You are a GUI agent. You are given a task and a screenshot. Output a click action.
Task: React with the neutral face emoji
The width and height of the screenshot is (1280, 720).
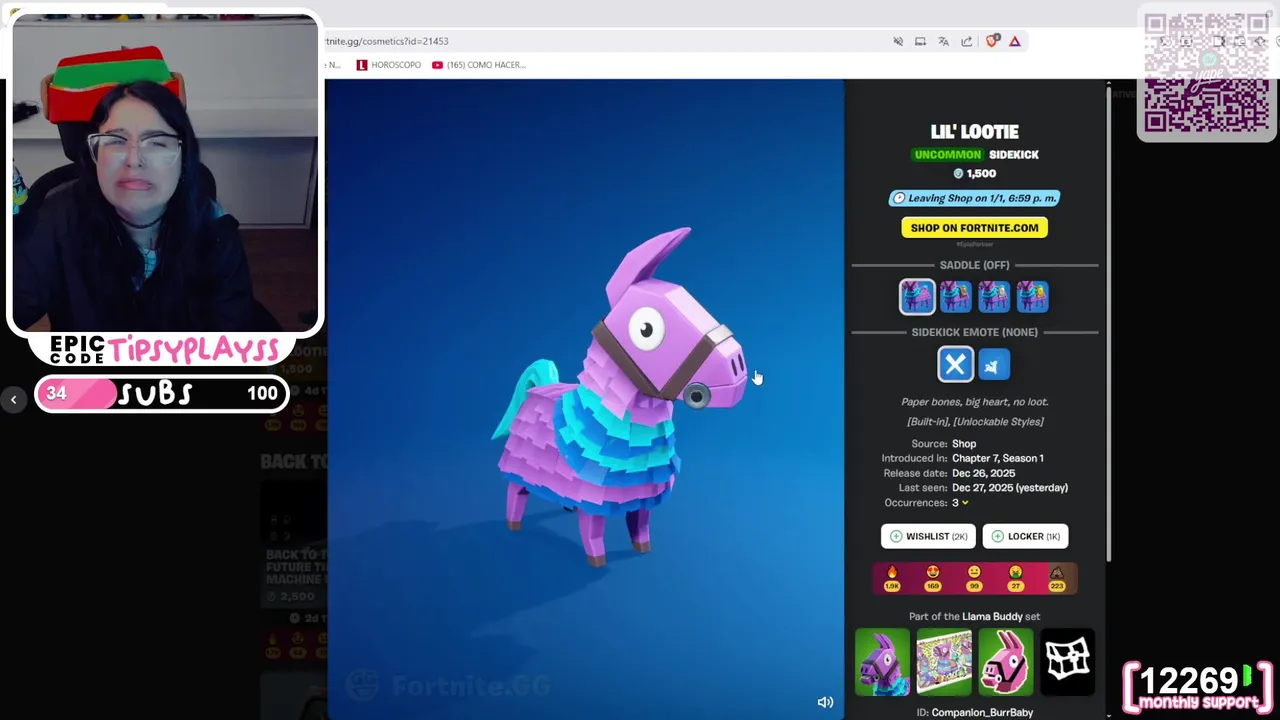pos(974,578)
